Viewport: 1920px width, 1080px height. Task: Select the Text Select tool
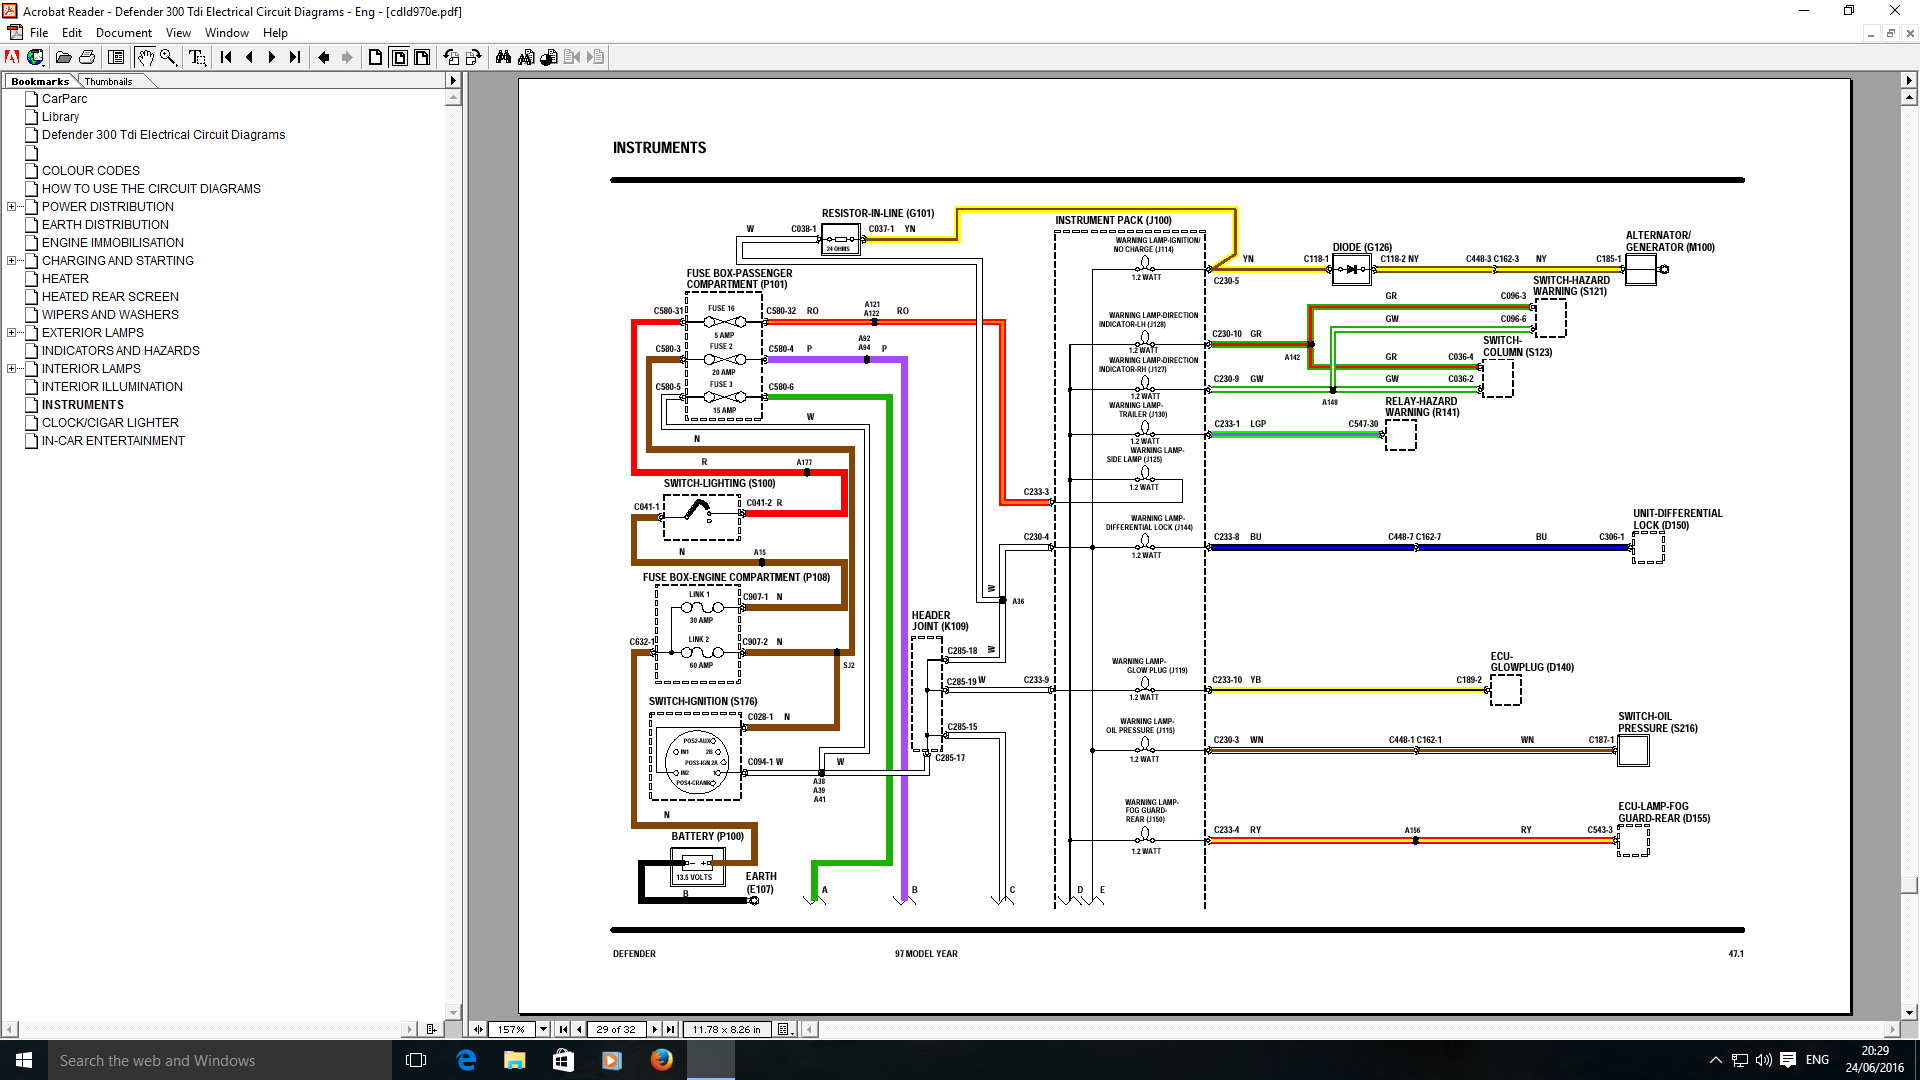[197, 57]
